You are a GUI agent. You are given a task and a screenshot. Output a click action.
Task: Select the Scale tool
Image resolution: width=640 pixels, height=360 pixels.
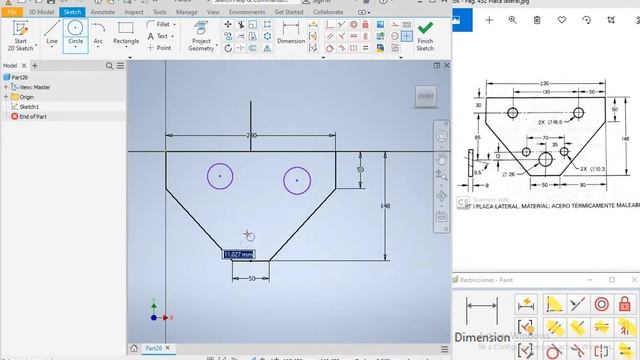coord(253,24)
